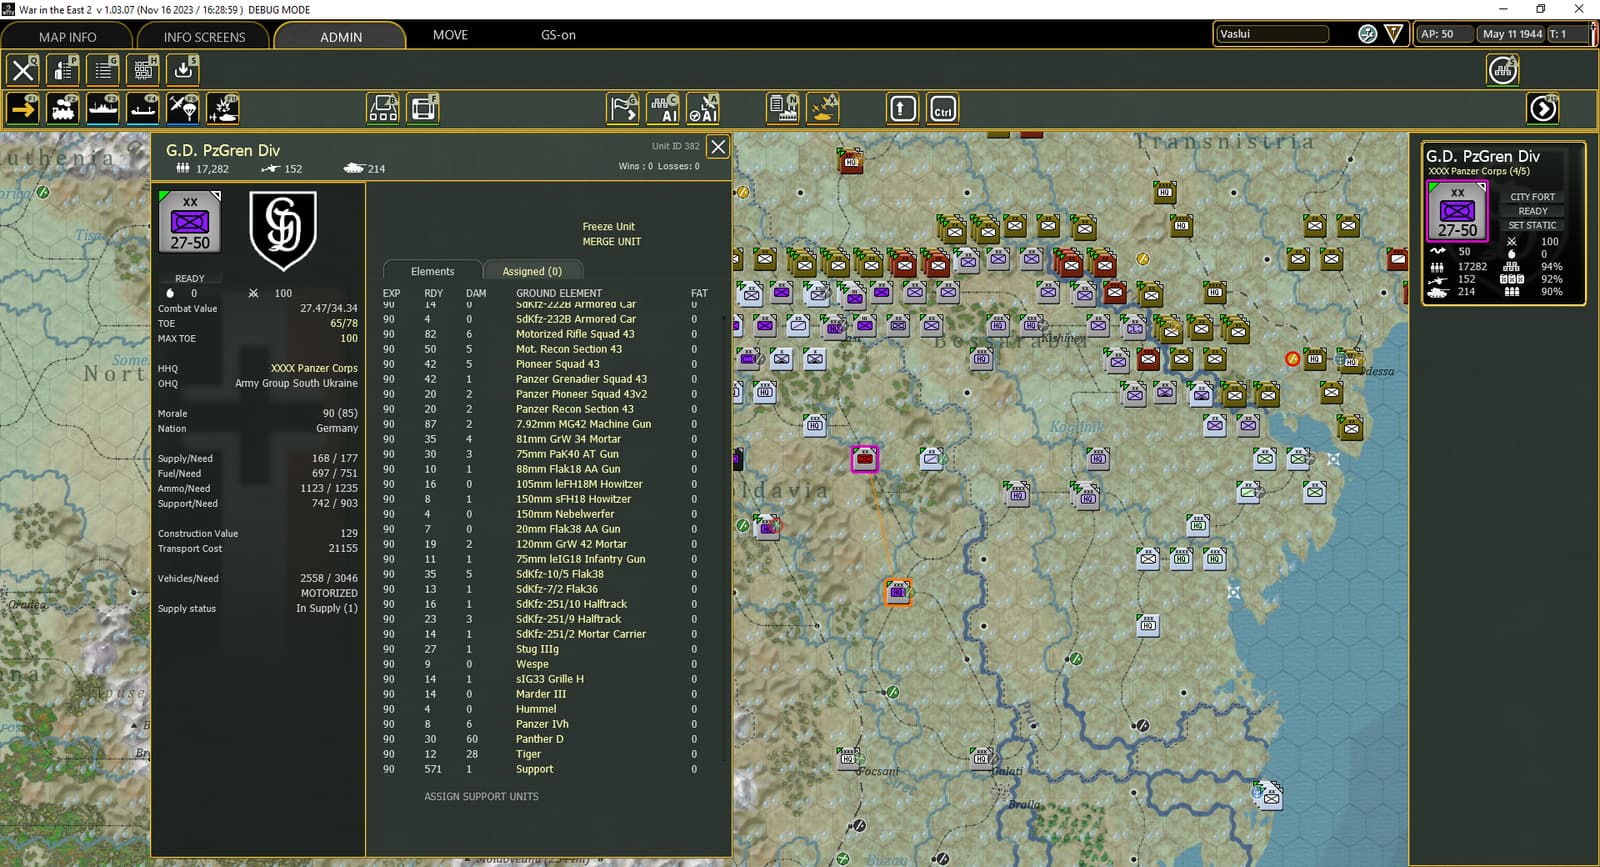Select the rail move locomotive icon
Viewport: 1600px width, 867px height.
click(x=63, y=108)
